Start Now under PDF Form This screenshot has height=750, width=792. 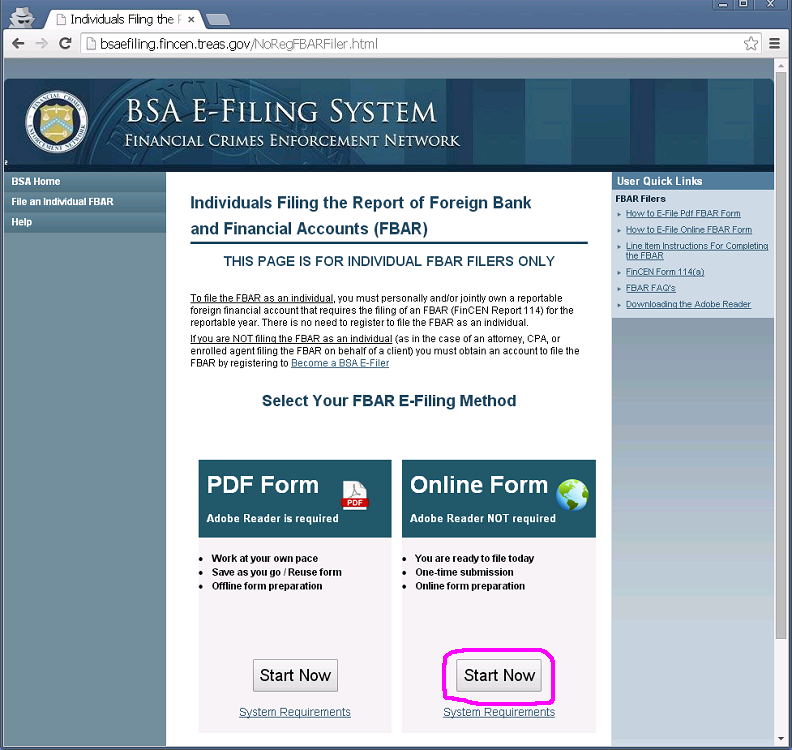pos(295,675)
